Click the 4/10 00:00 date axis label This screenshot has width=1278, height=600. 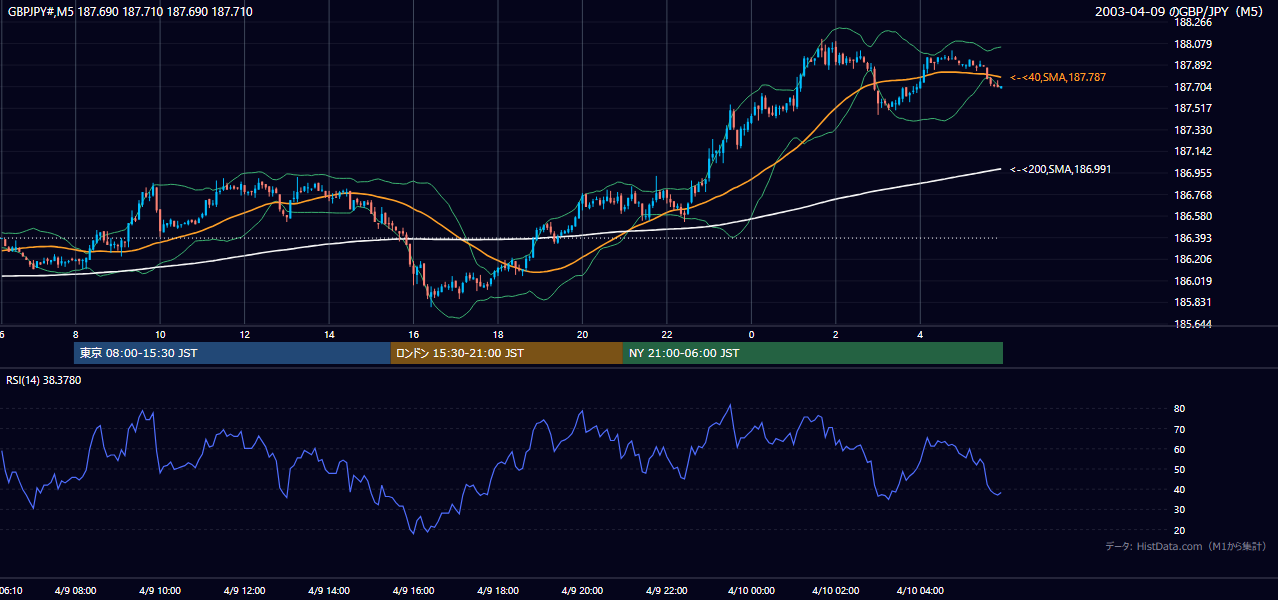(752, 591)
